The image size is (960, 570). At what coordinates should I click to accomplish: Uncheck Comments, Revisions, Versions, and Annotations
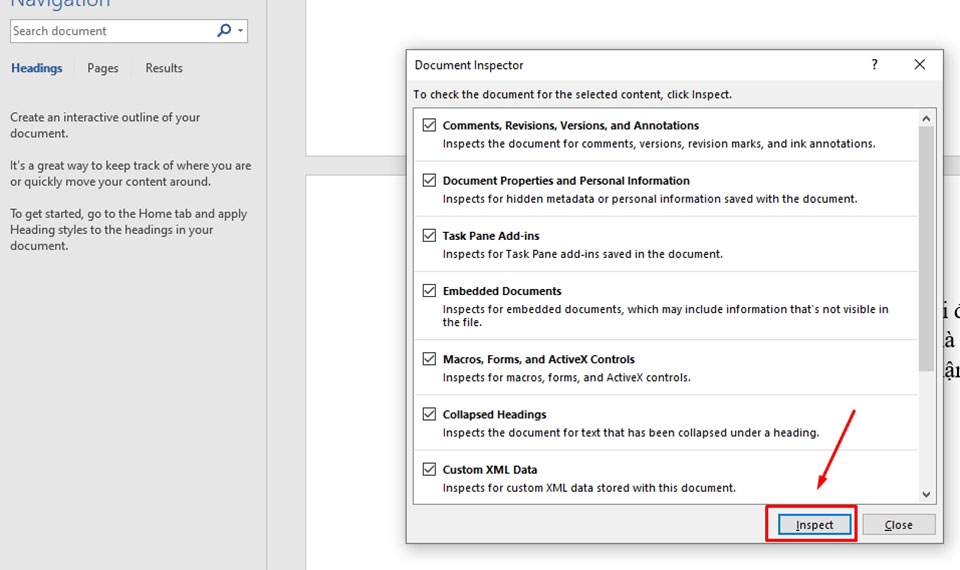[x=430, y=126]
